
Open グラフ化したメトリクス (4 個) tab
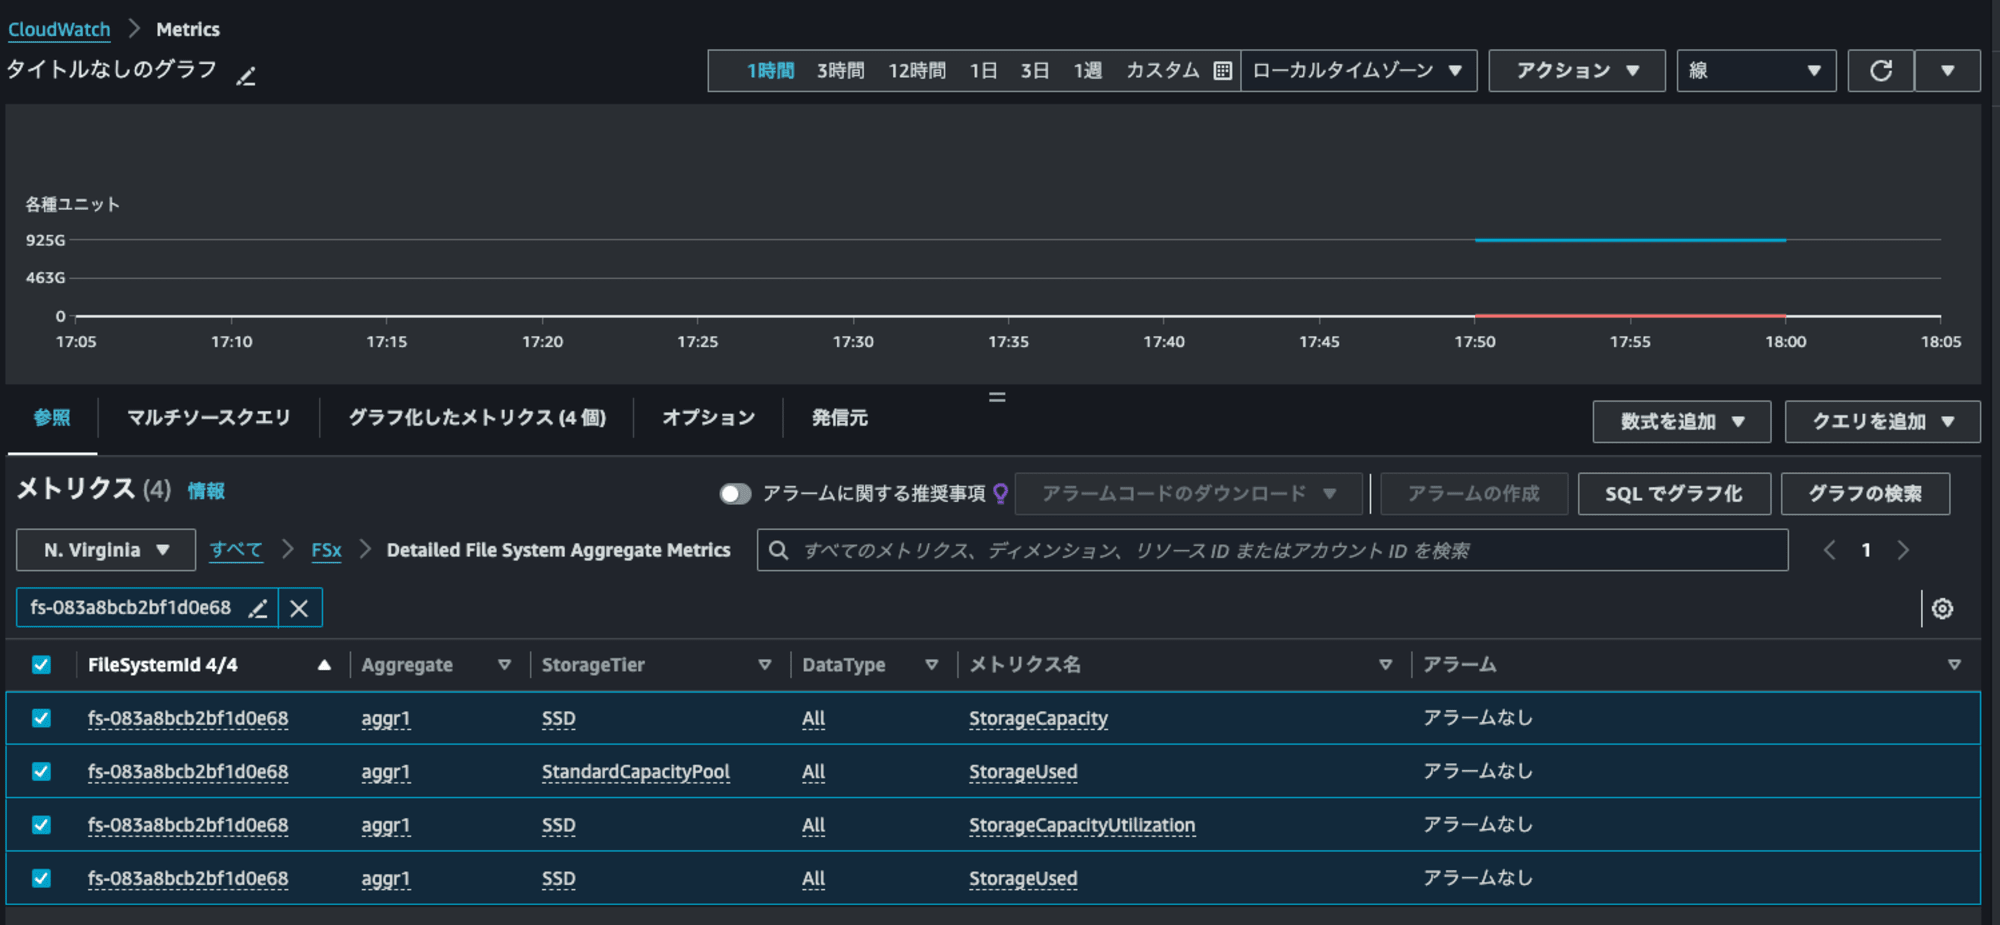click(477, 418)
